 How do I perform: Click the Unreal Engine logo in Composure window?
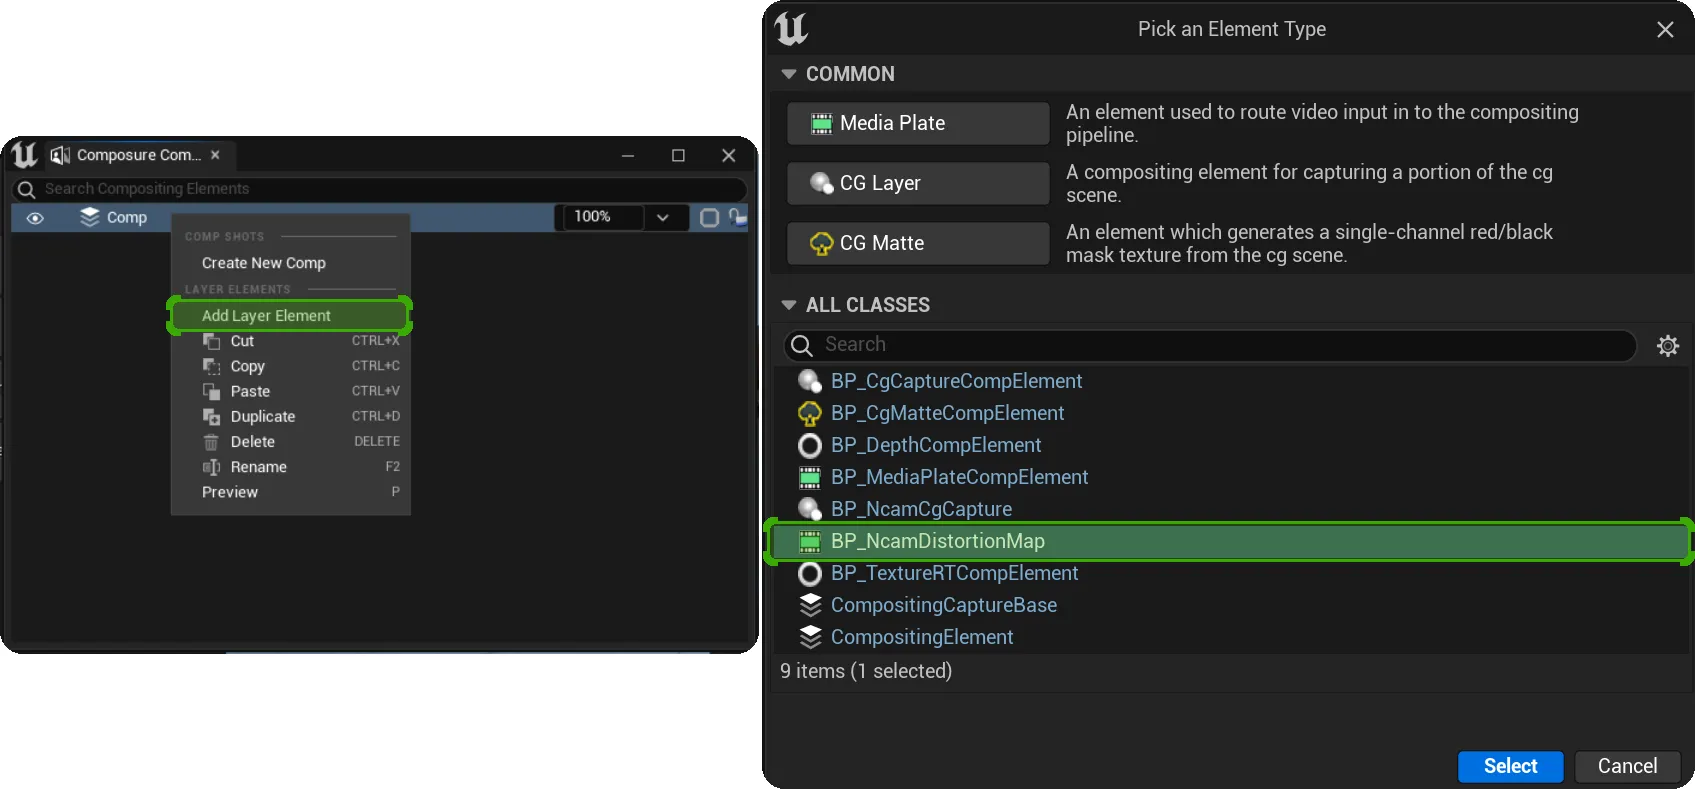pos(24,155)
